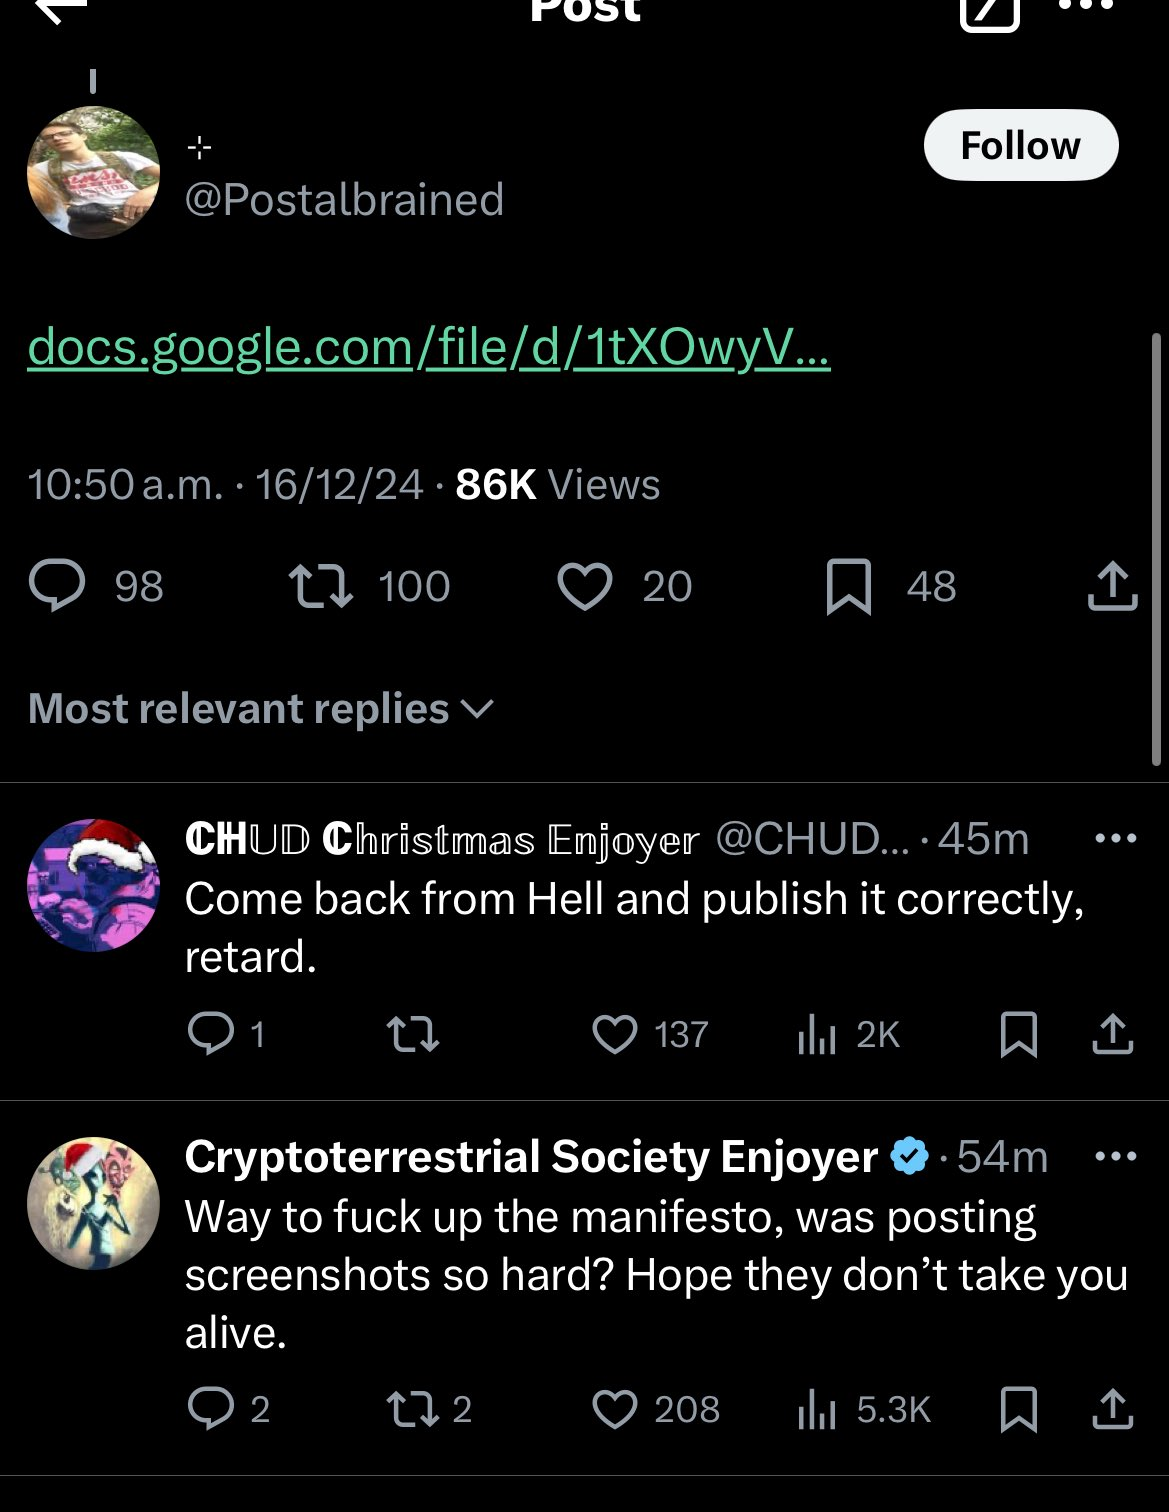Viewport: 1169px width, 1512px height.
Task: Bookmark the main post with 48 bookmarks
Action: click(x=849, y=586)
